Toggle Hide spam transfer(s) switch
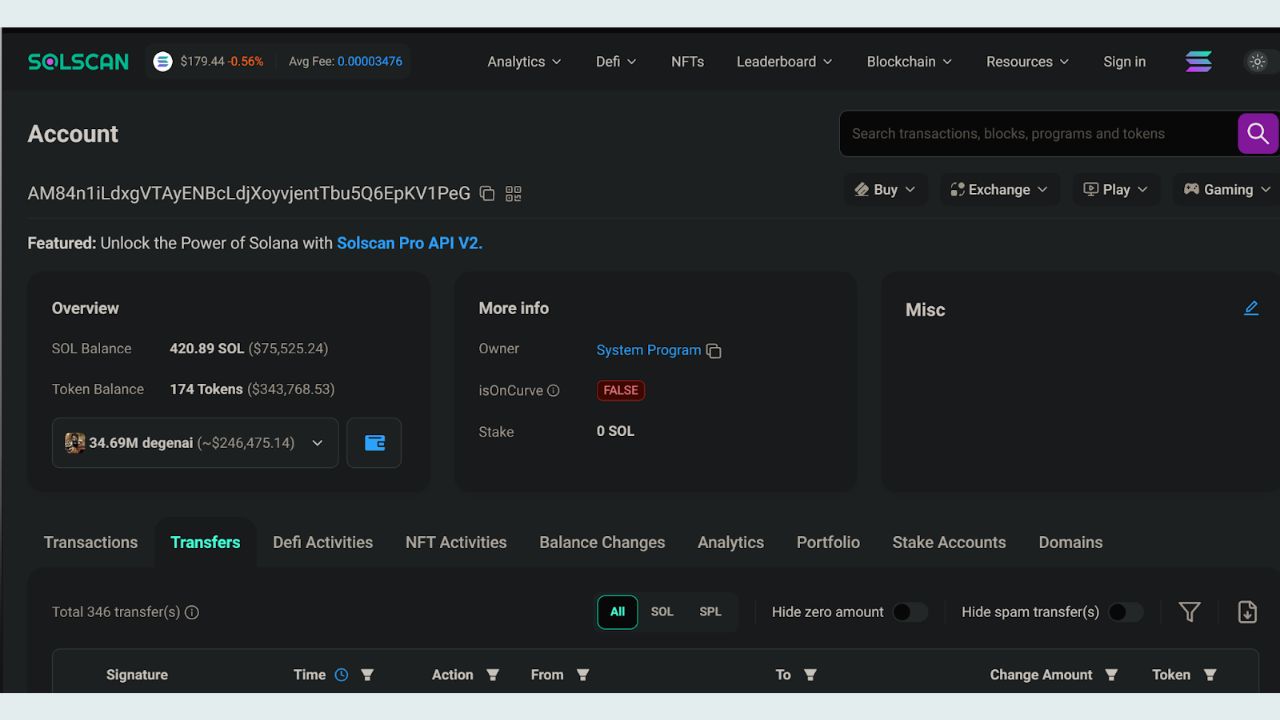 [x=1125, y=612]
